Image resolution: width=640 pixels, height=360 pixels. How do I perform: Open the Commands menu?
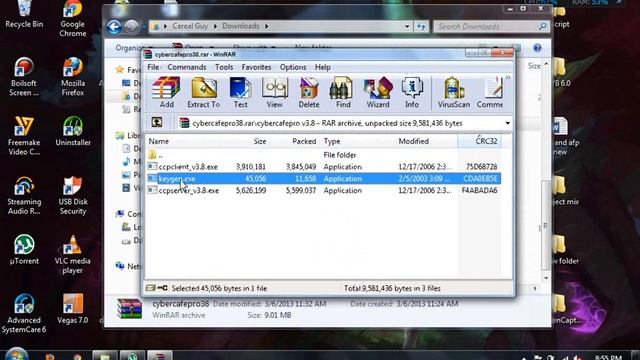tap(187, 67)
